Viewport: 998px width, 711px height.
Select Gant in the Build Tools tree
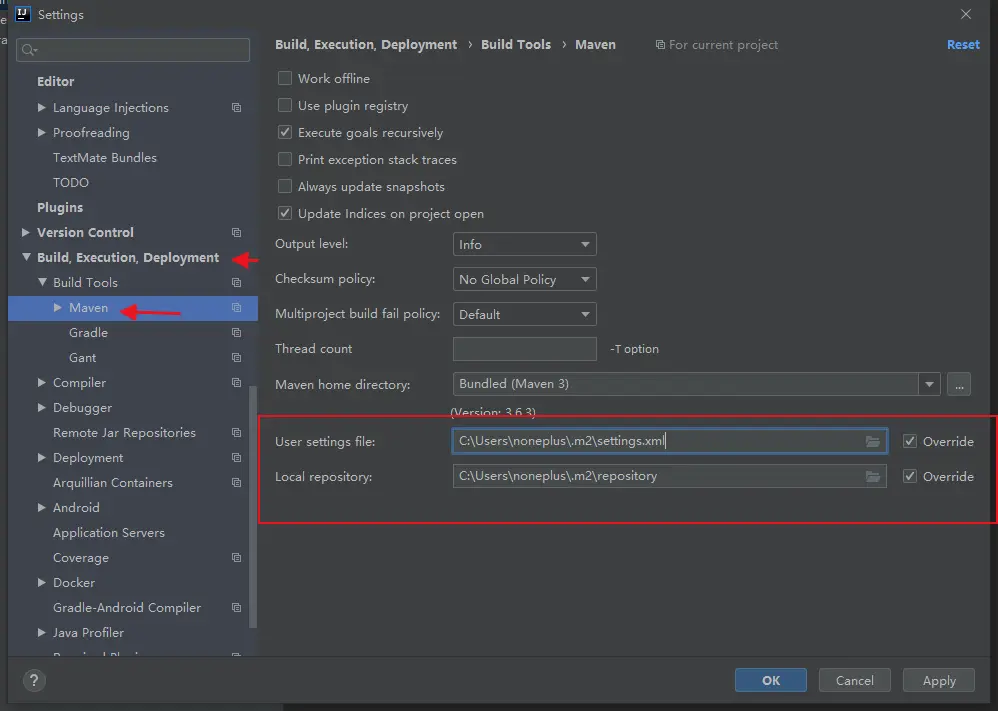pos(83,358)
